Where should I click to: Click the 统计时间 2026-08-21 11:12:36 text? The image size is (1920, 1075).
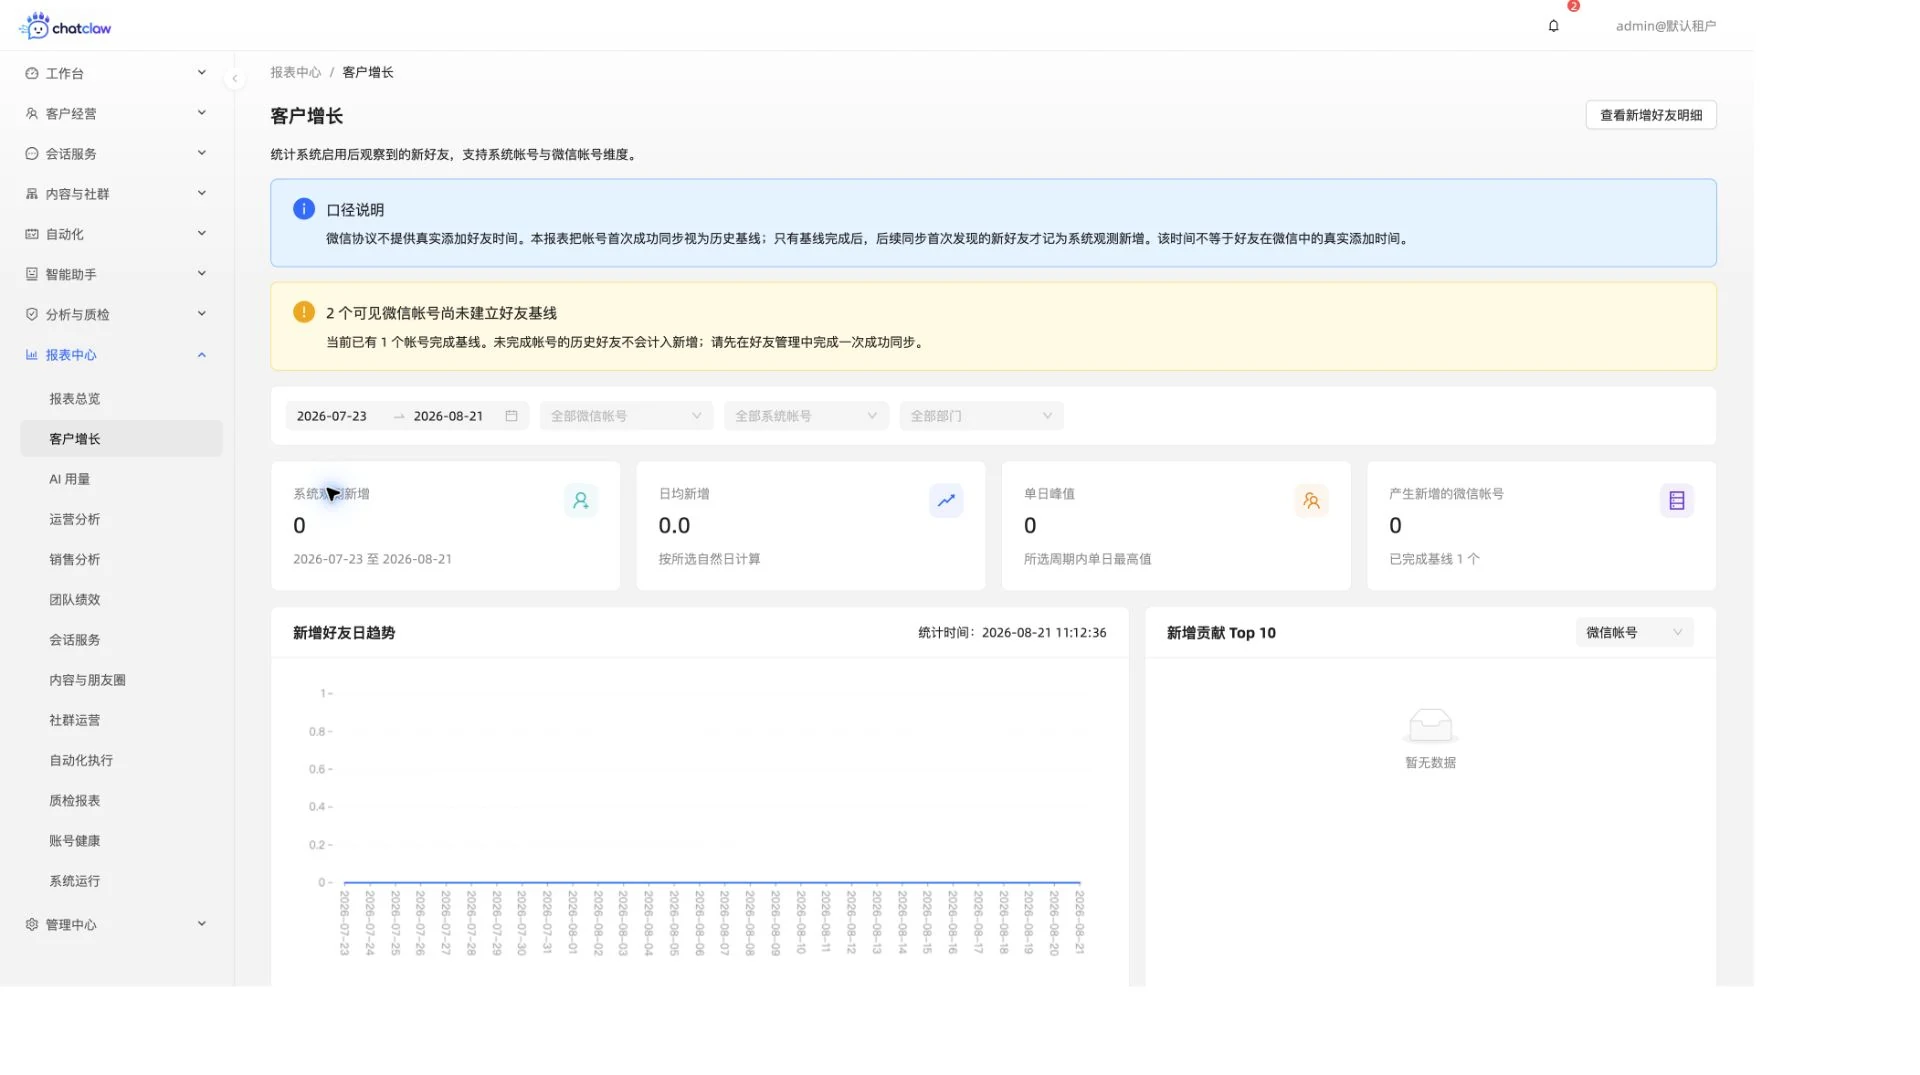tap(1012, 632)
